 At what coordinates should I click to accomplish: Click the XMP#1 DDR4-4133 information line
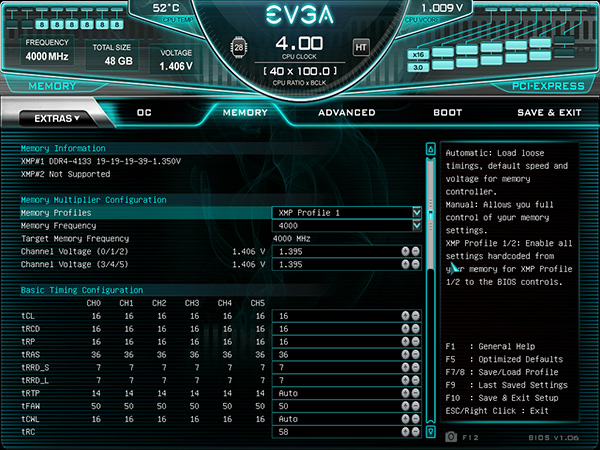(x=101, y=161)
